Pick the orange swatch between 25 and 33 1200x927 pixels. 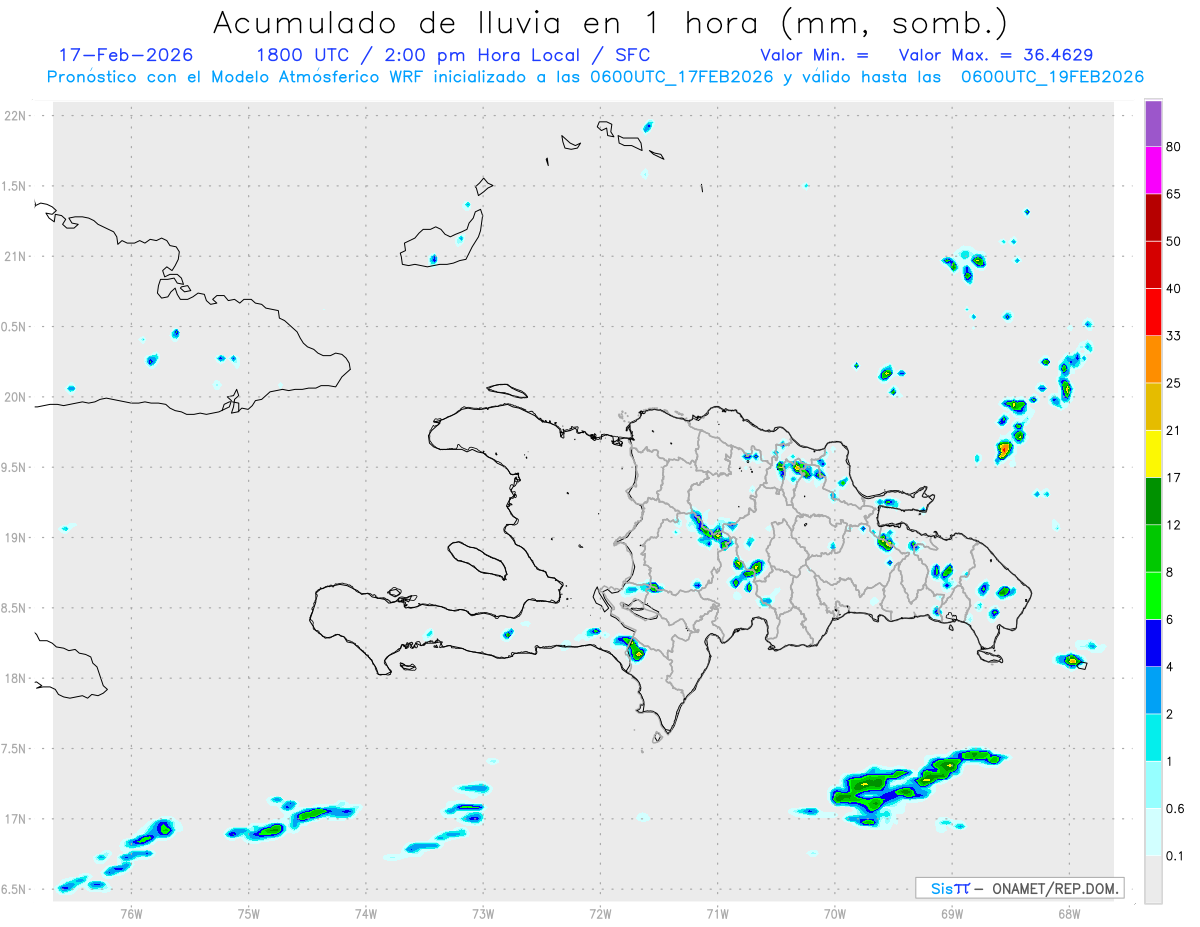coord(1153,359)
